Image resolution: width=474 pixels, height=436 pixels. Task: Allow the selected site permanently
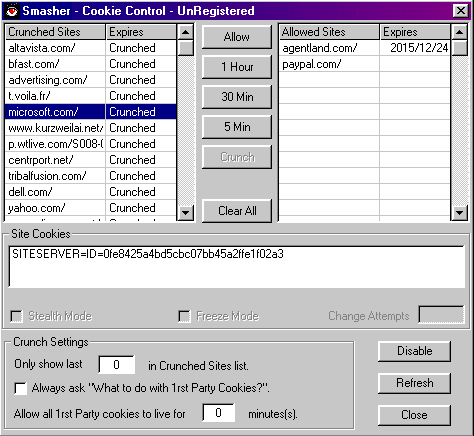(237, 37)
